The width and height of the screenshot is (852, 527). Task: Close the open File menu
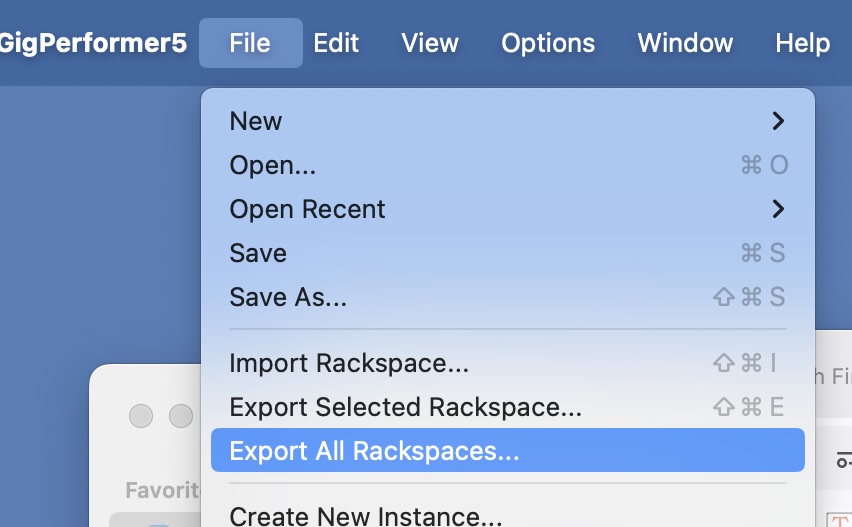[250, 43]
